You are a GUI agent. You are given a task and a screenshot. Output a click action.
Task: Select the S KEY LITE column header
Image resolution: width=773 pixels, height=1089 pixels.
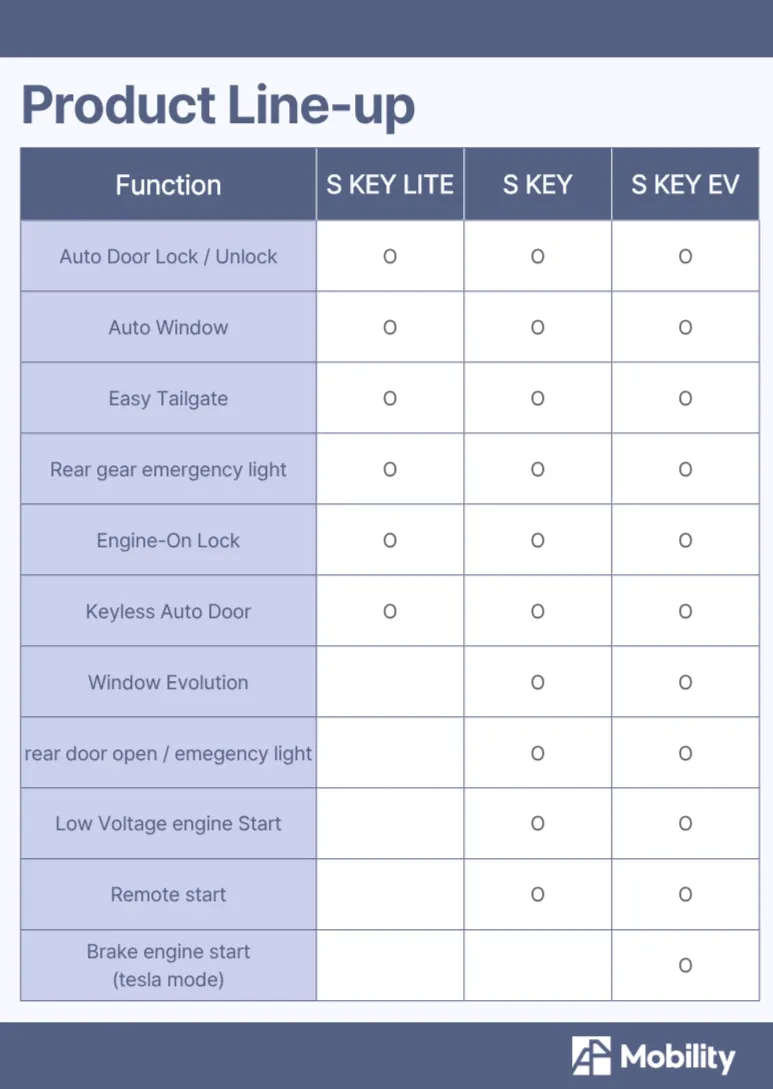[390, 185]
